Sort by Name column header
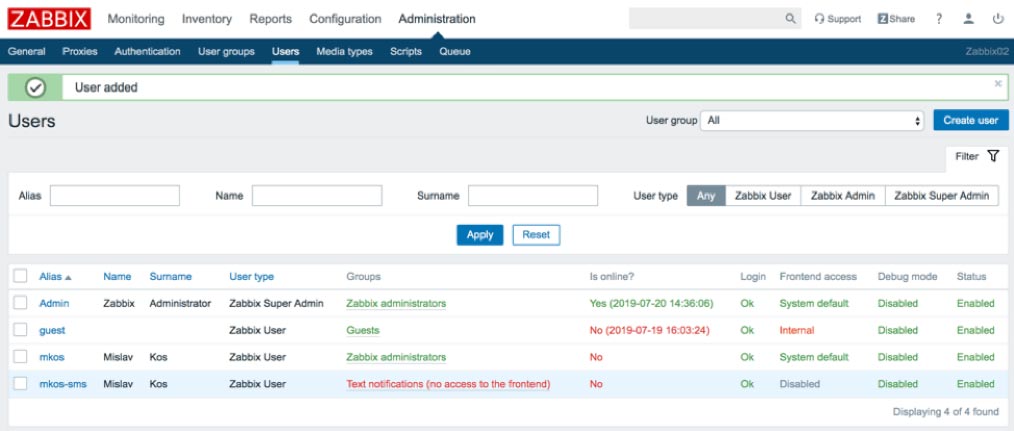Image resolution: width=1014 pixels, height=431 pixels. 117,276
